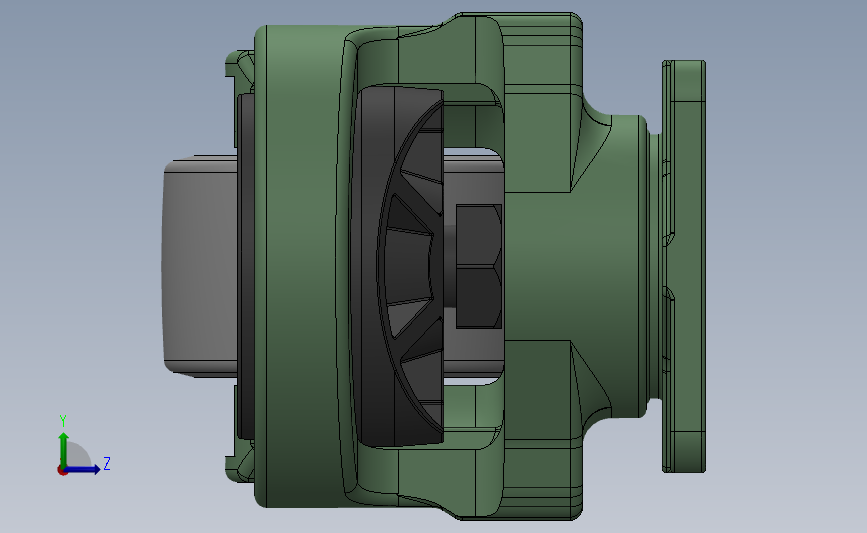Click the red origin point of the triad
867x533 pixels.
coord(62,471)
